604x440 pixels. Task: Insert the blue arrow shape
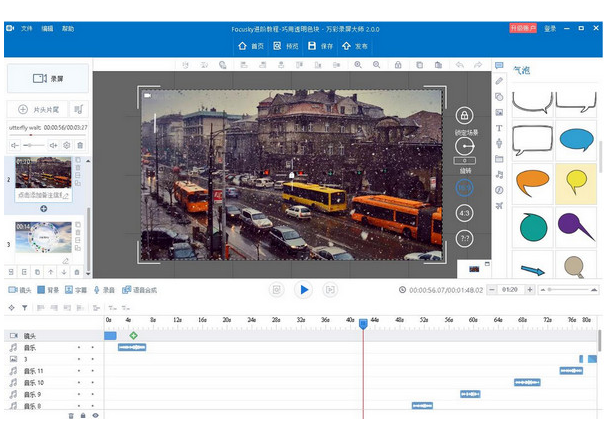[532, 270]
